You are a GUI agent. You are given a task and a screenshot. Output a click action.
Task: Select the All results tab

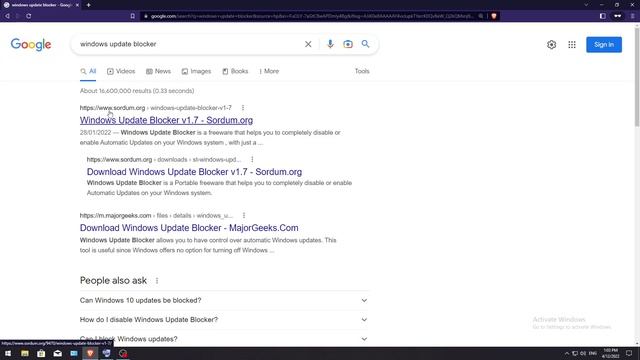click(x=88, y=71)
